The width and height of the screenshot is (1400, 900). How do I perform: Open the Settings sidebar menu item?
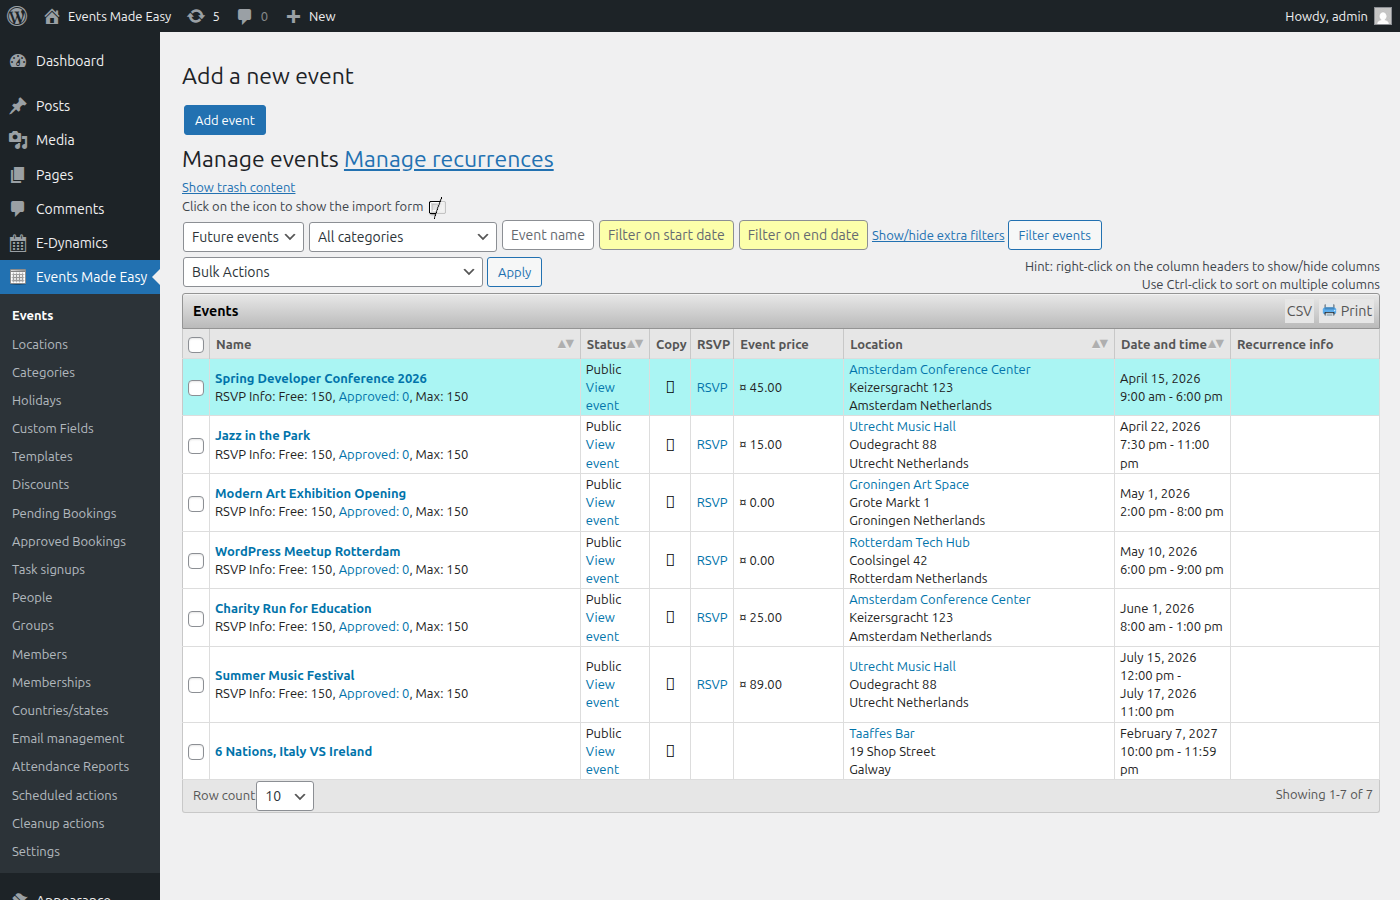pyautogui.click(x=35, y=851)
